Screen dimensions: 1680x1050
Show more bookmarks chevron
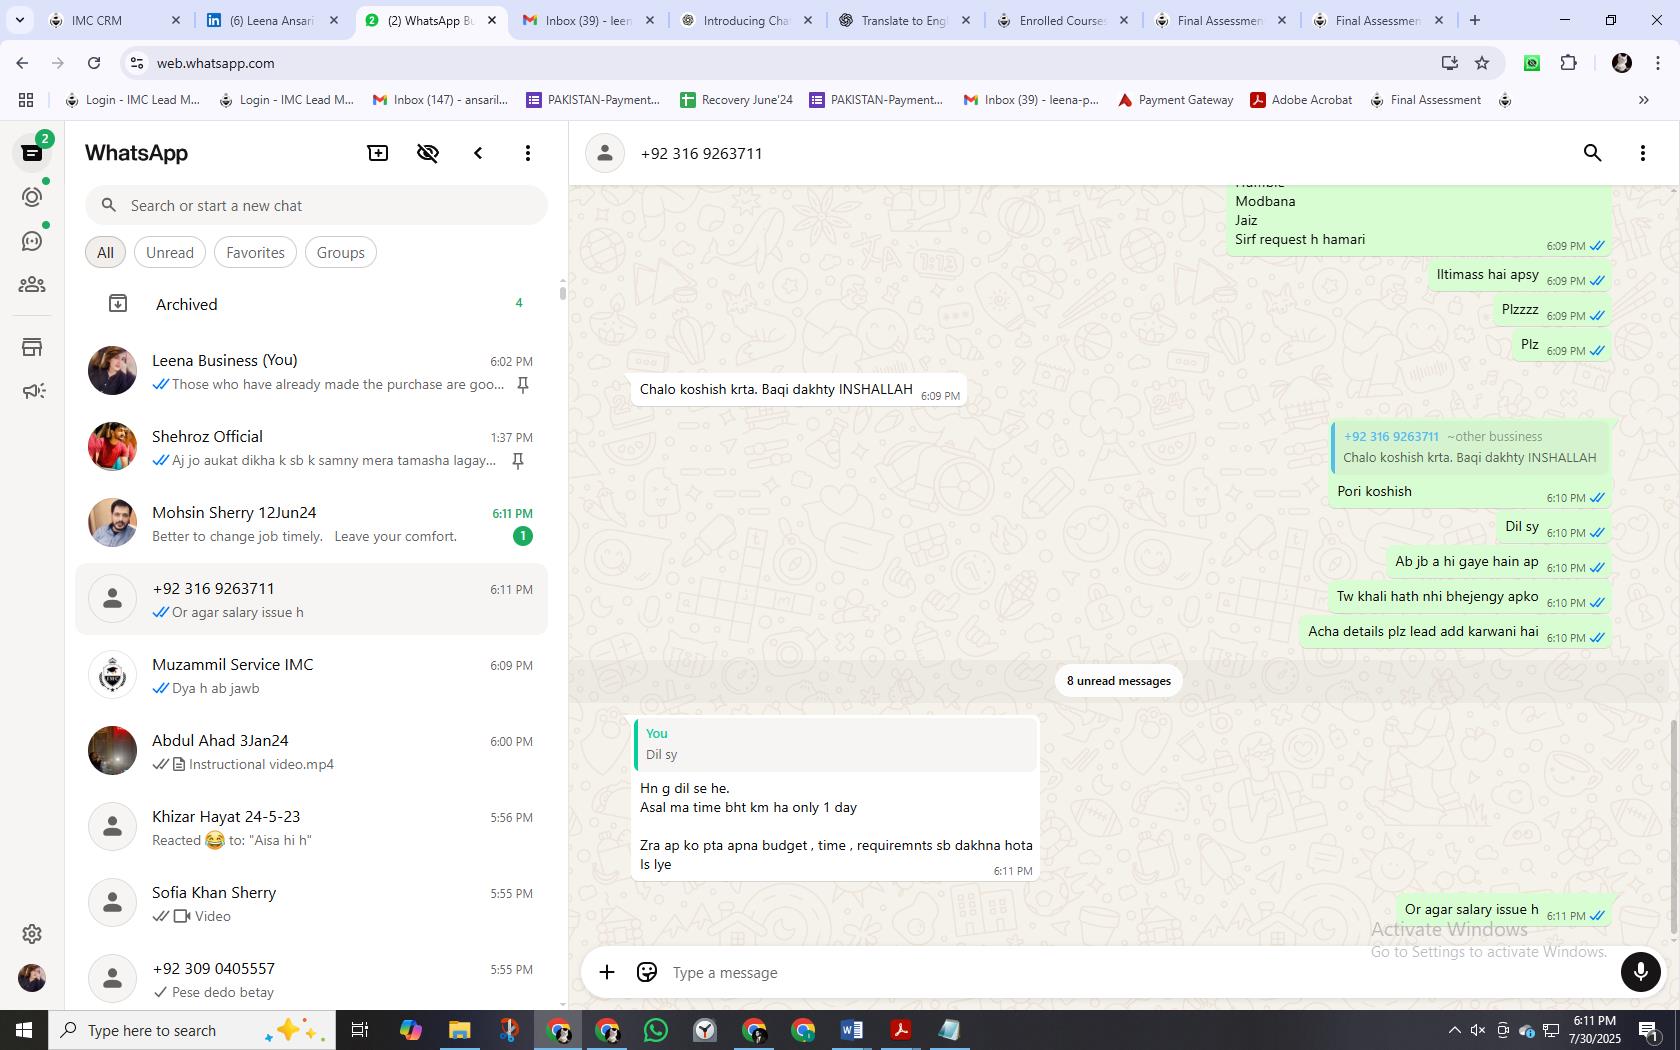coord(1643,100)
